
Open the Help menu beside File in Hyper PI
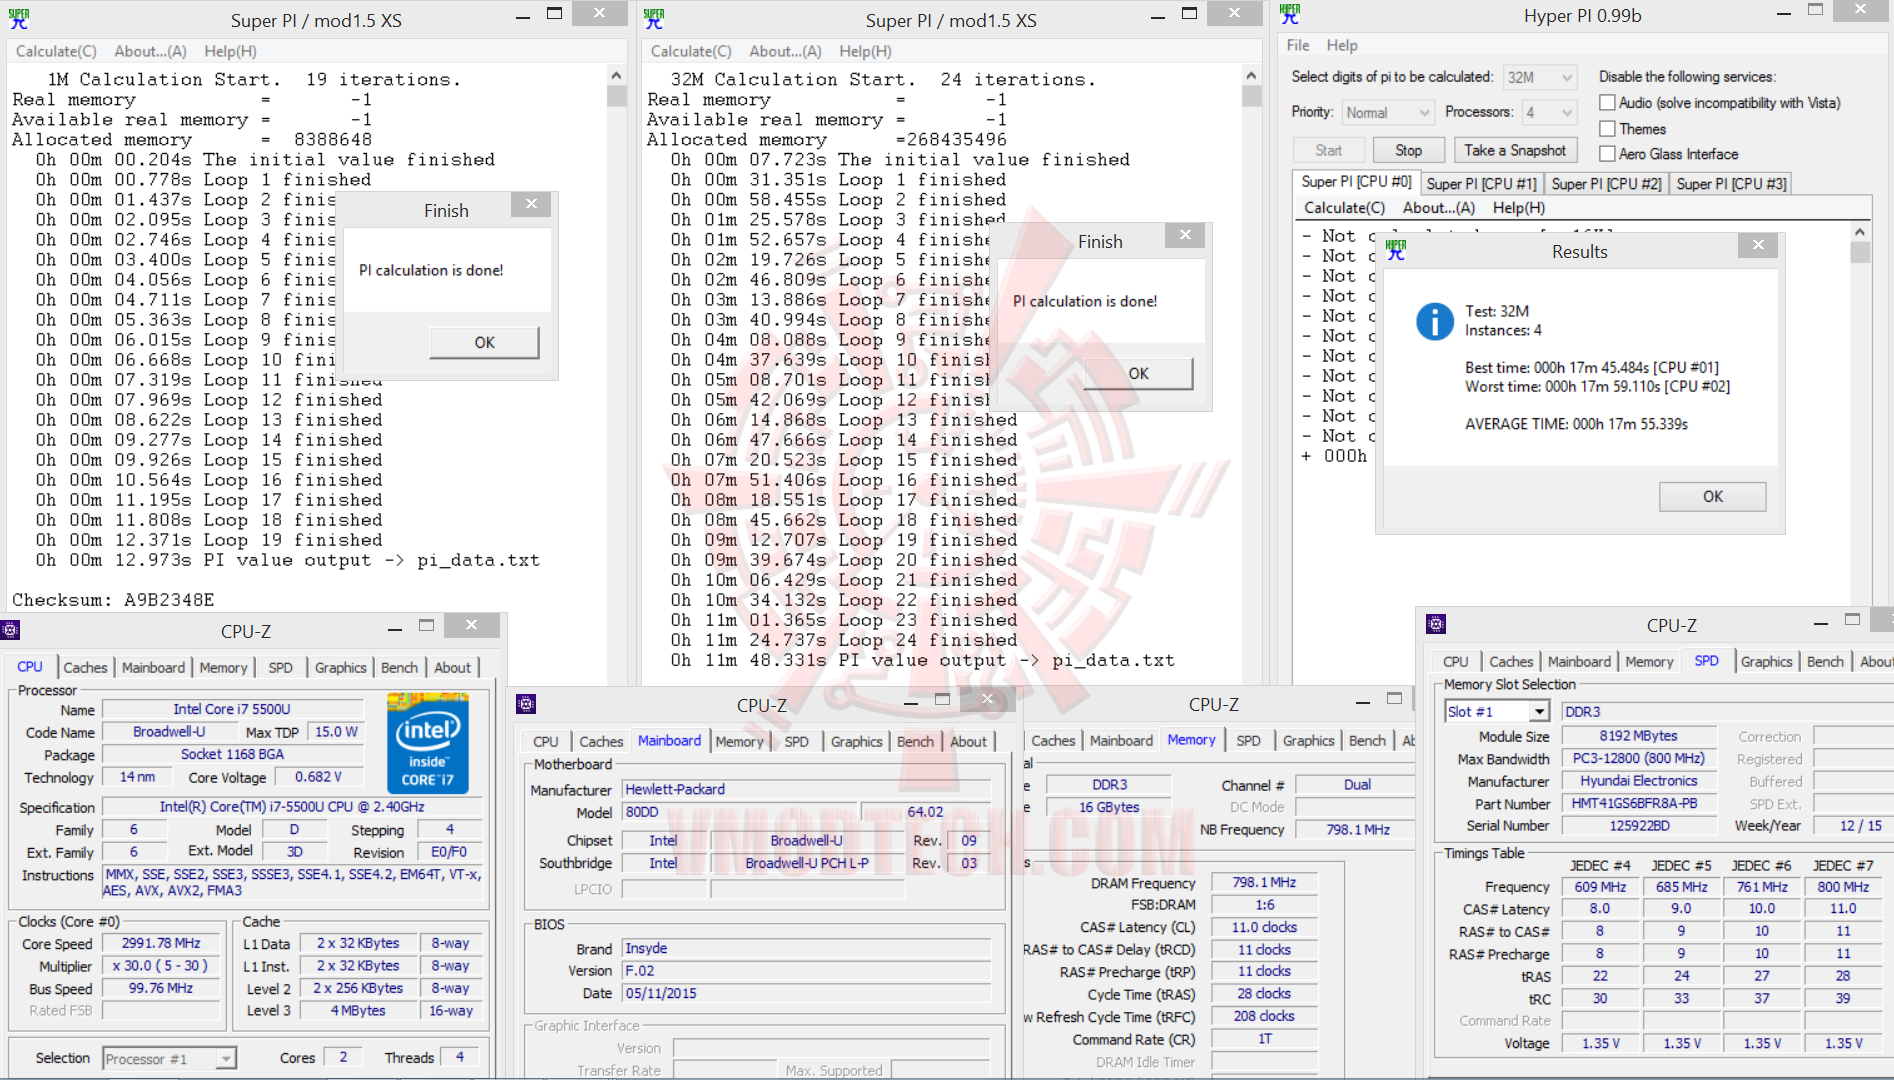[x=1342, y=45]
